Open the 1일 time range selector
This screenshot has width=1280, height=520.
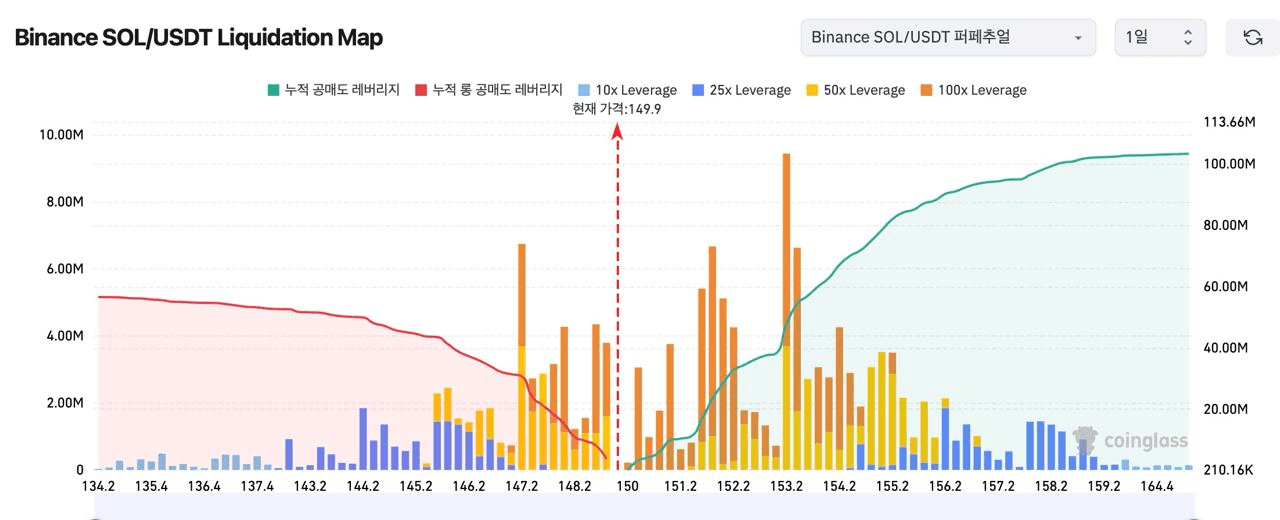click(1160, 37)
